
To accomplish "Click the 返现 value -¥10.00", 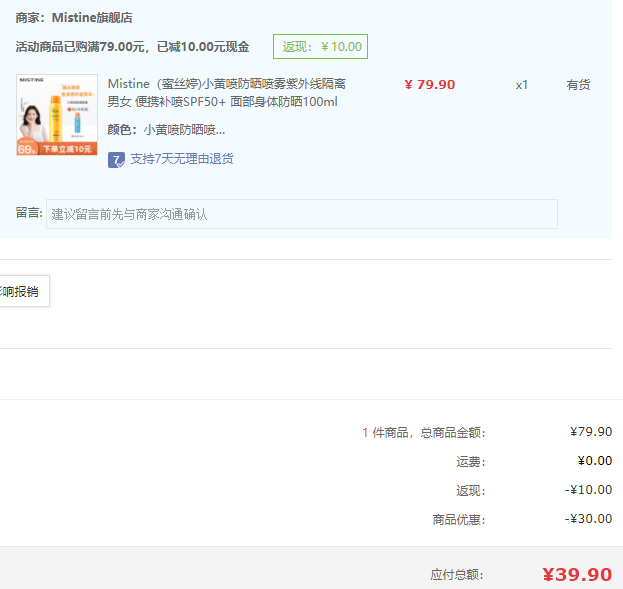I will 588,490.
